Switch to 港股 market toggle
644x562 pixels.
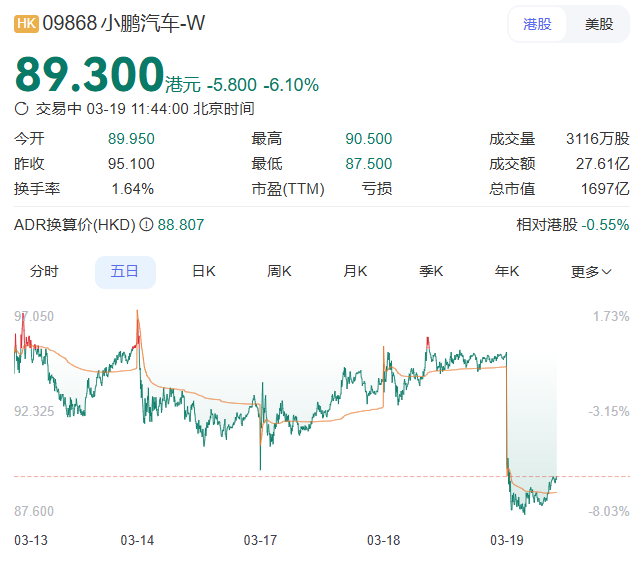pyautogui.click(x=537, y=24)
